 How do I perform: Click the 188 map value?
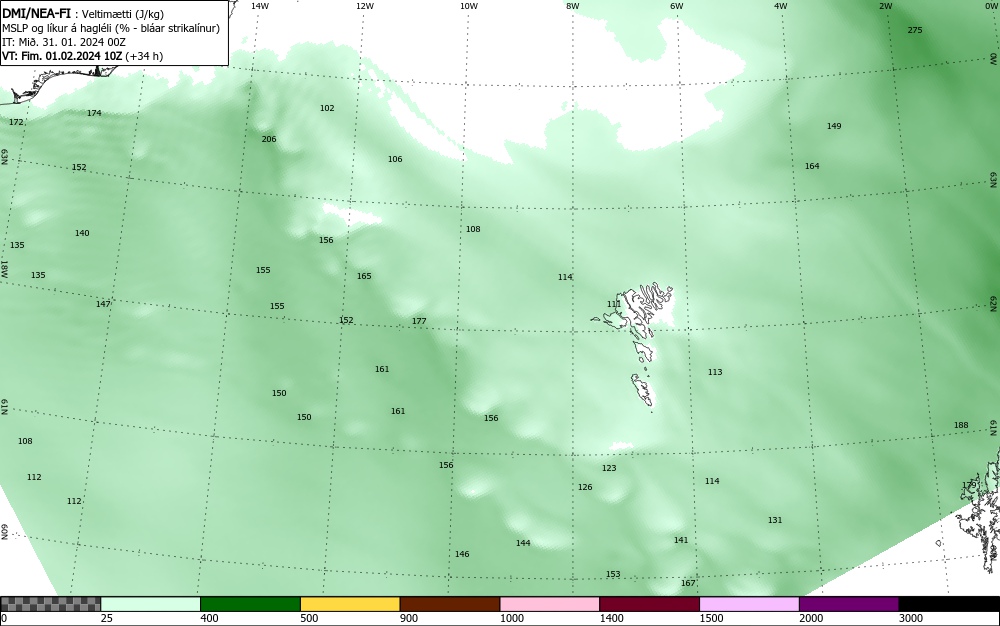click(x=961, y=425)
